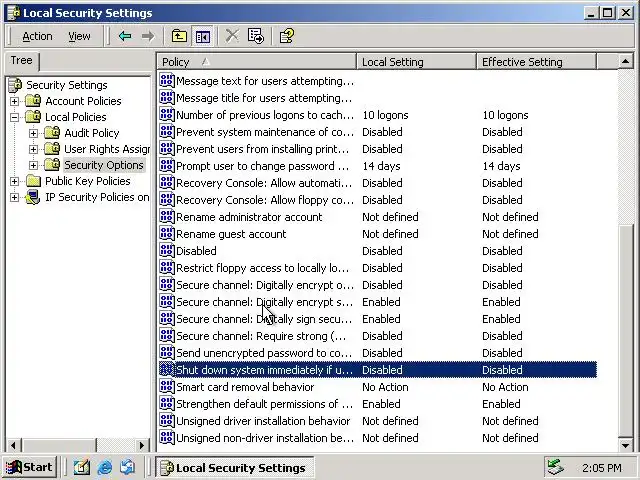Click the Internet Explorer quick launch icon
640x480 pixels.
(105, 467)
